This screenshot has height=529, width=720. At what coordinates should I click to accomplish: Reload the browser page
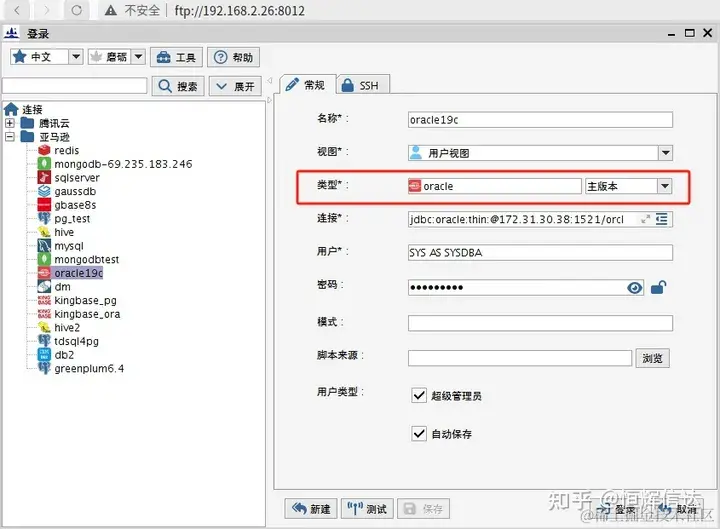point(77,10)
